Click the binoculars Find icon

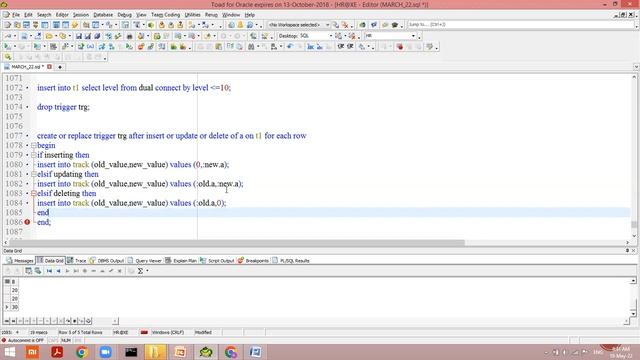coord(251,47)
